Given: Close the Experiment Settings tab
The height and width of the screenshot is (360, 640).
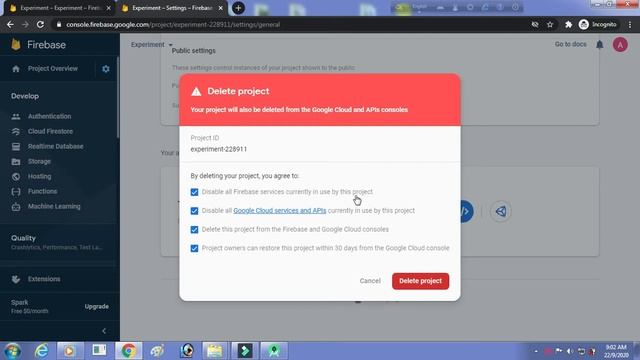Looking at the screenshot, I should pos(220,8).
